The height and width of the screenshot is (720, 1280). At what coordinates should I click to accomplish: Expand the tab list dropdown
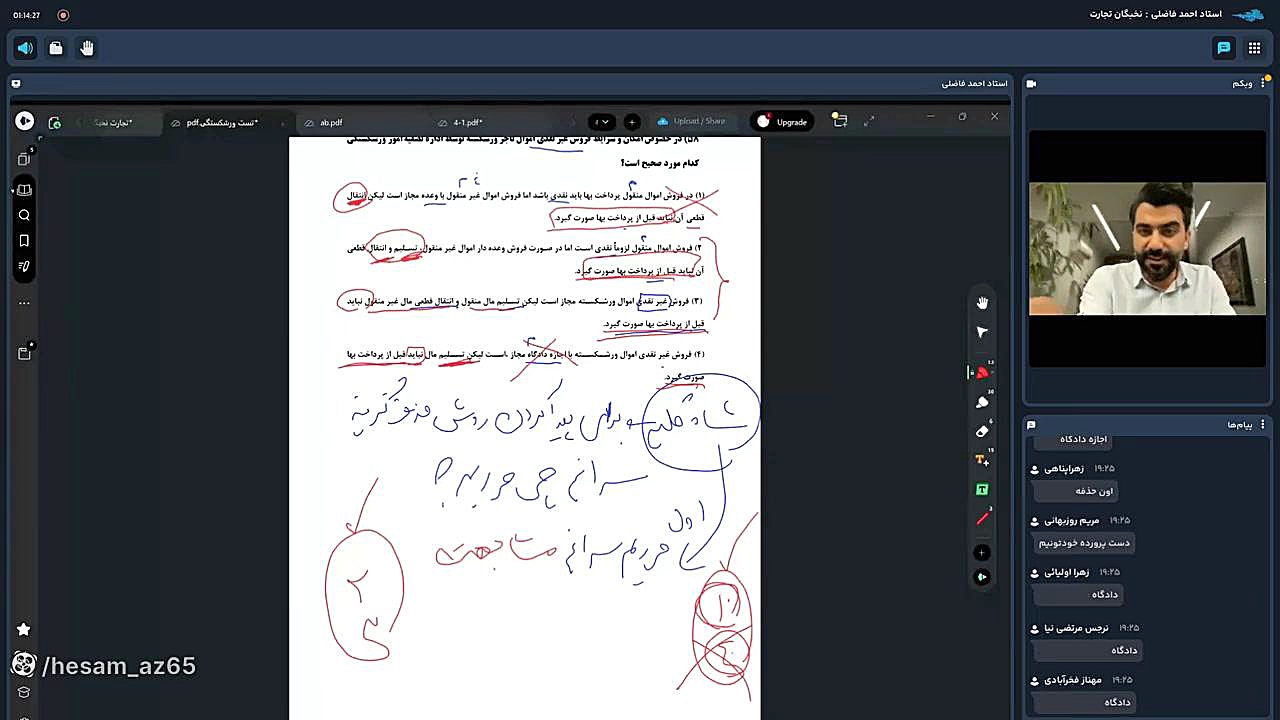point(601,122)
